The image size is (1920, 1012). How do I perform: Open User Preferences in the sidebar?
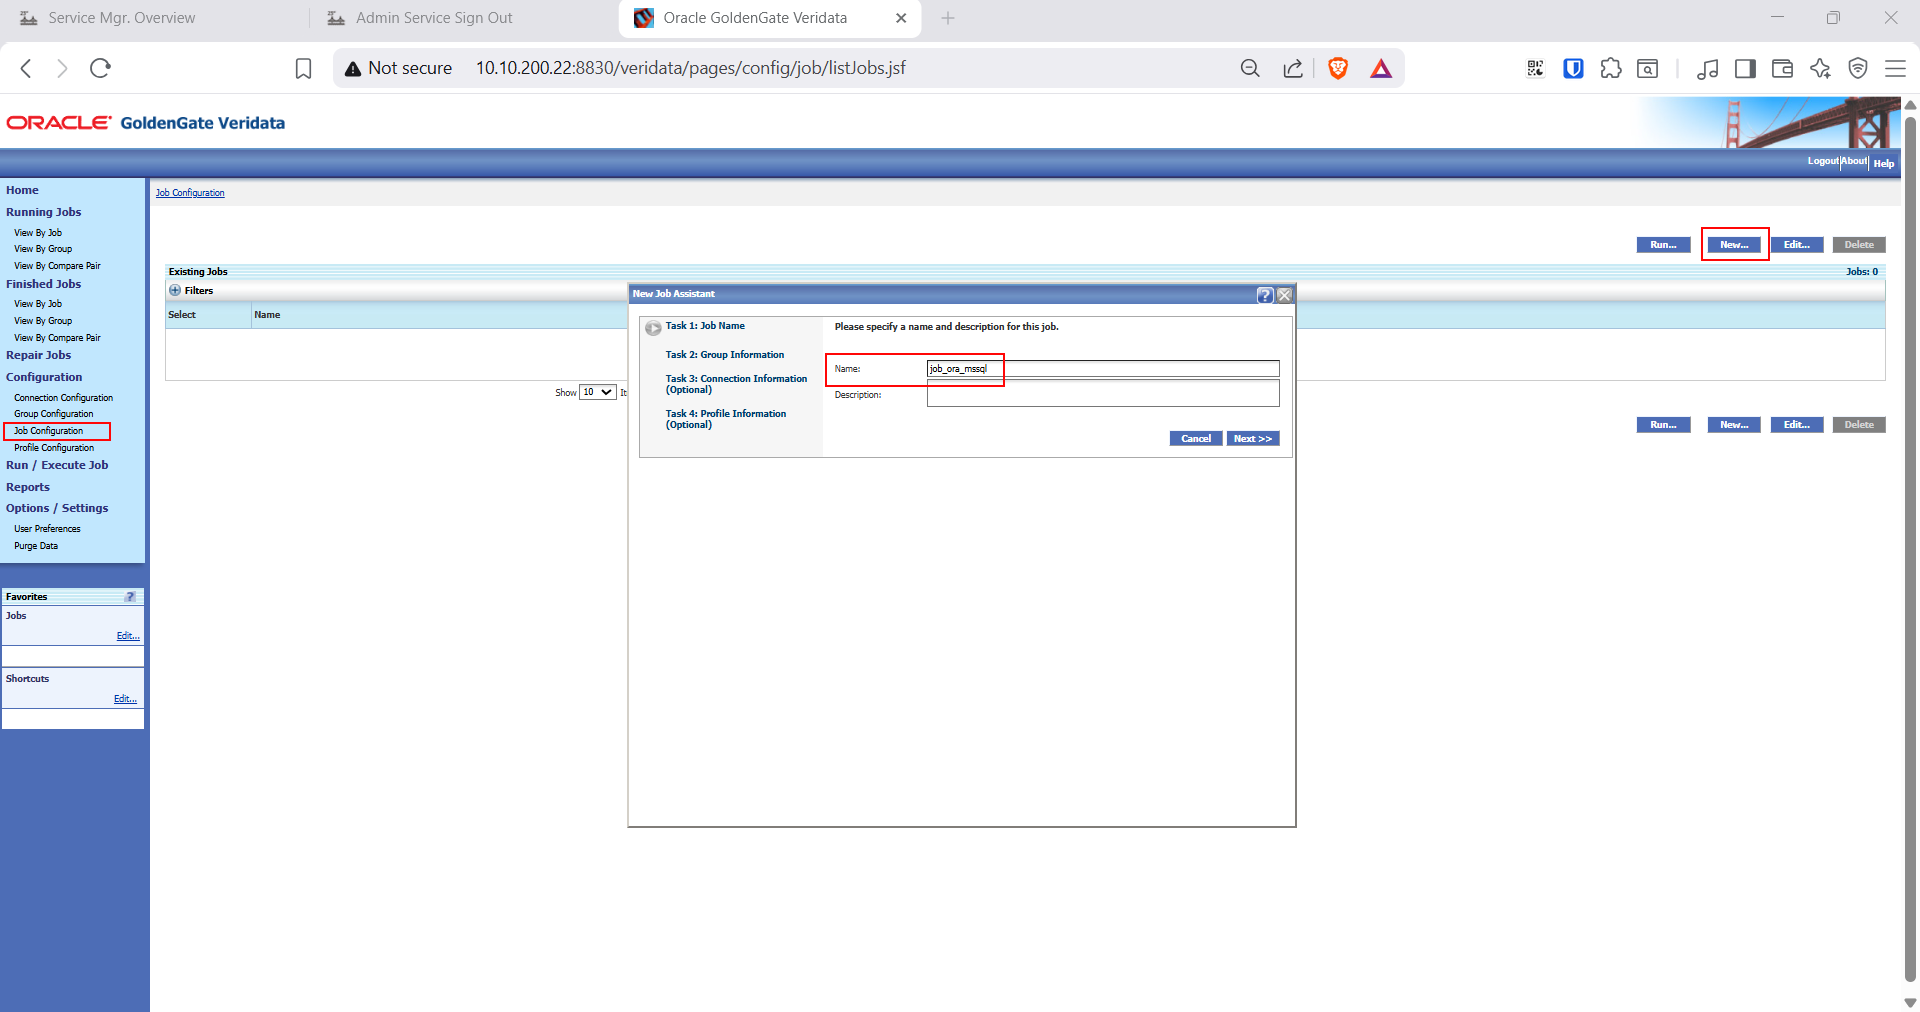tap(47, 529)
